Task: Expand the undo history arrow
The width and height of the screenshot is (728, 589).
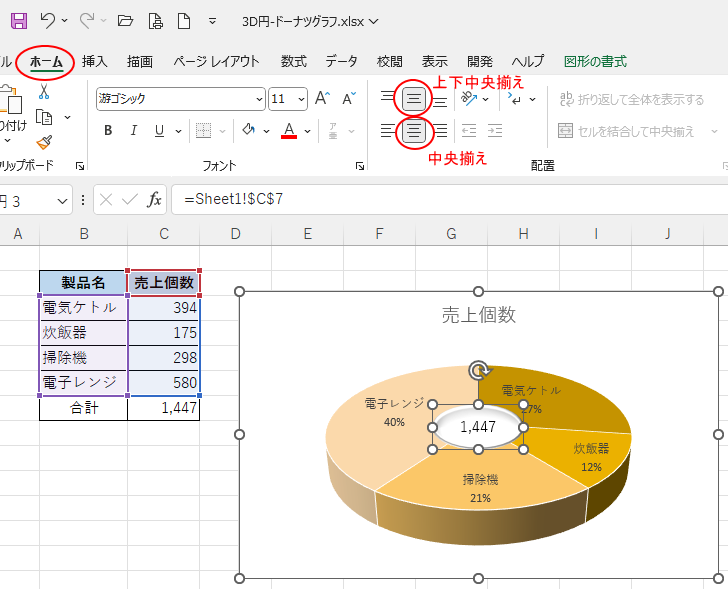Action: [64, 21]
